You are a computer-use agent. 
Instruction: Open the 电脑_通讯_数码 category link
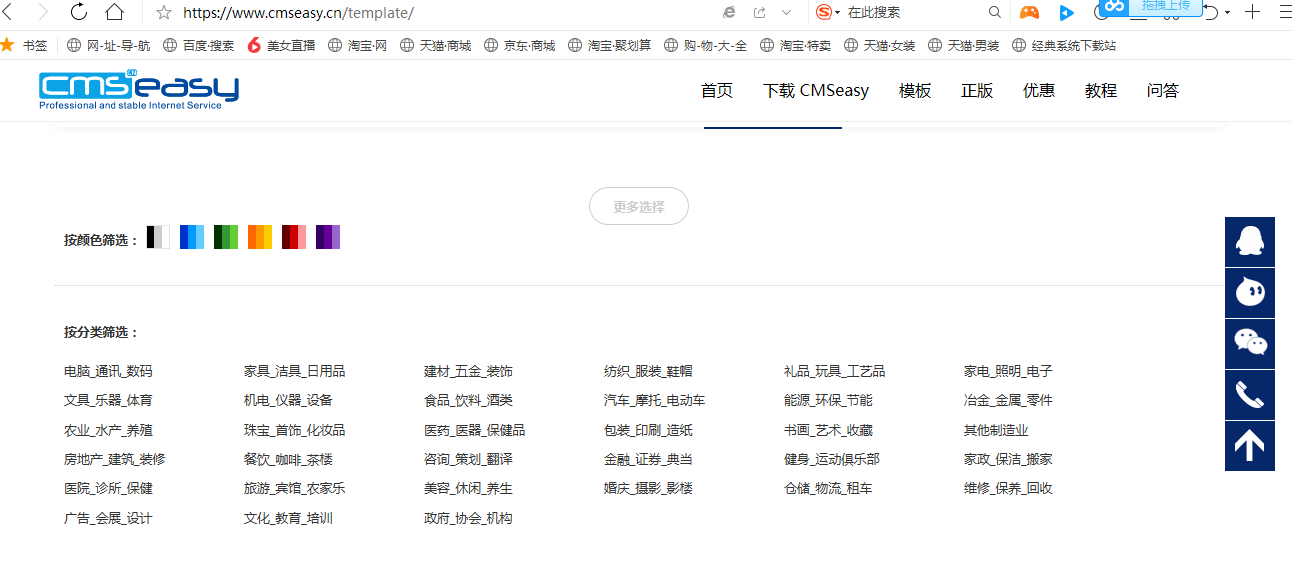click(x=108, y=371)
